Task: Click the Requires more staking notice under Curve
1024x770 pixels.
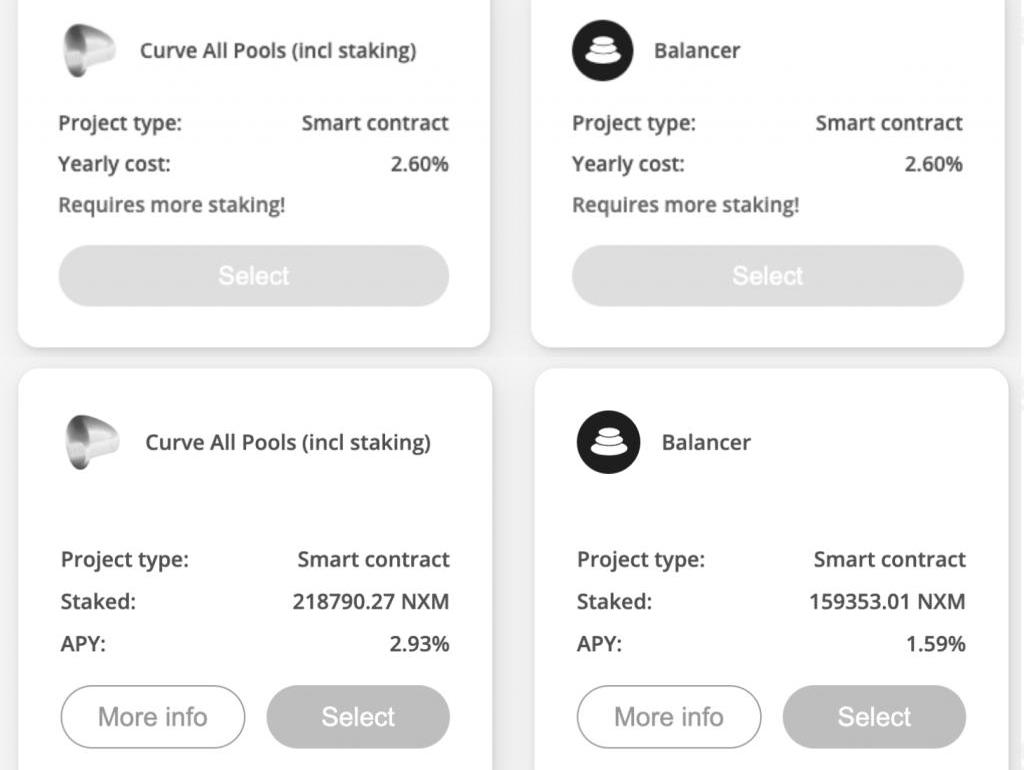Action: (x=172, y=205)
